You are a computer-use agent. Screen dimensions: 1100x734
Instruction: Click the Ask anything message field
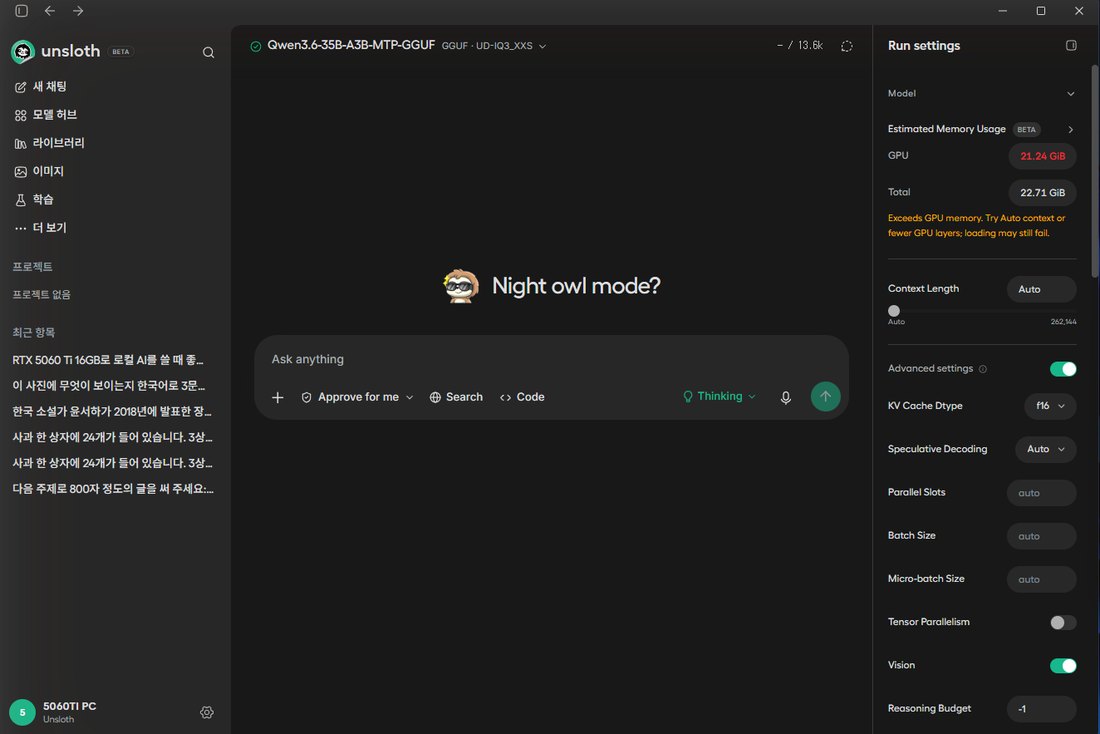pos(551,359)
